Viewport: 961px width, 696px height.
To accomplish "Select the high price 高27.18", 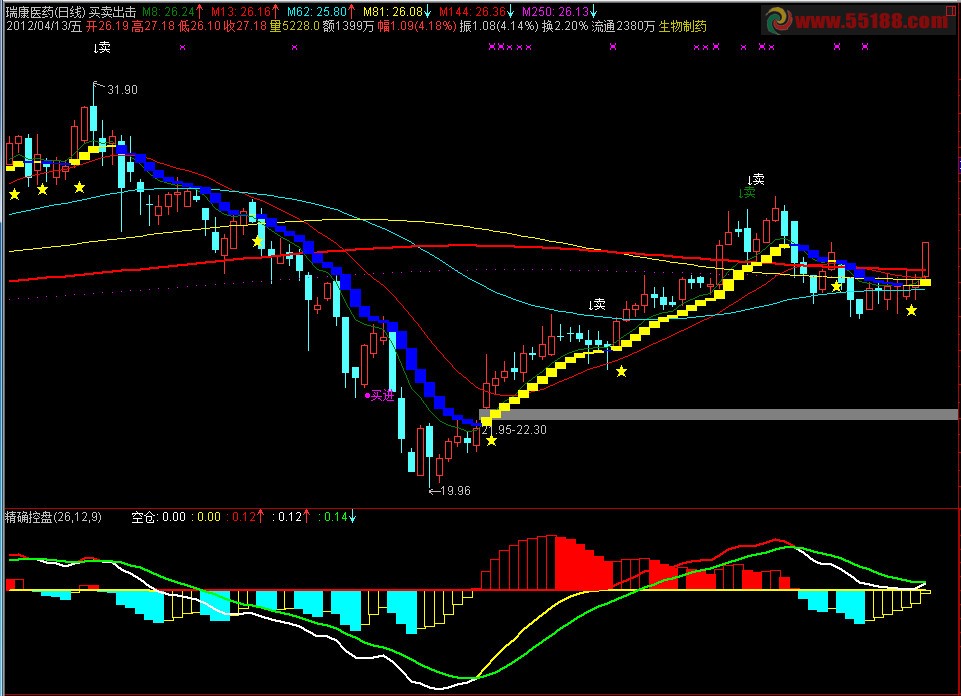I will [x=154, y=26].
